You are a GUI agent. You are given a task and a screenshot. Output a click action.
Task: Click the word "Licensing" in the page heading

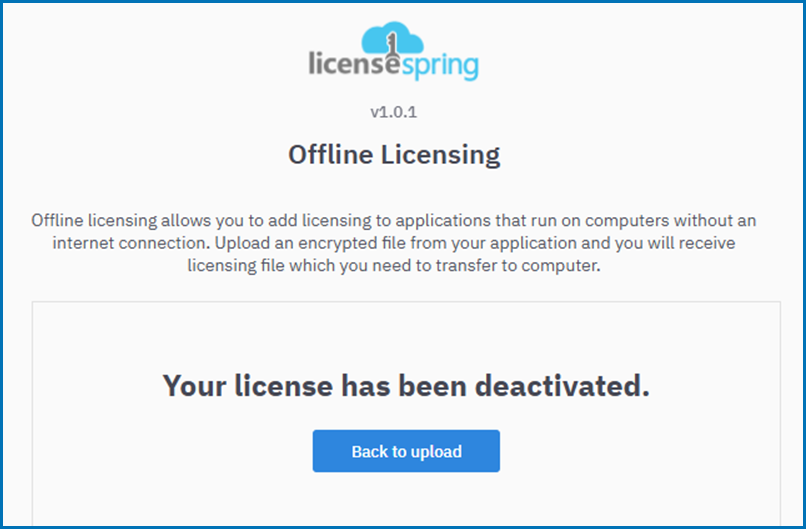click(x=440, y=155)
